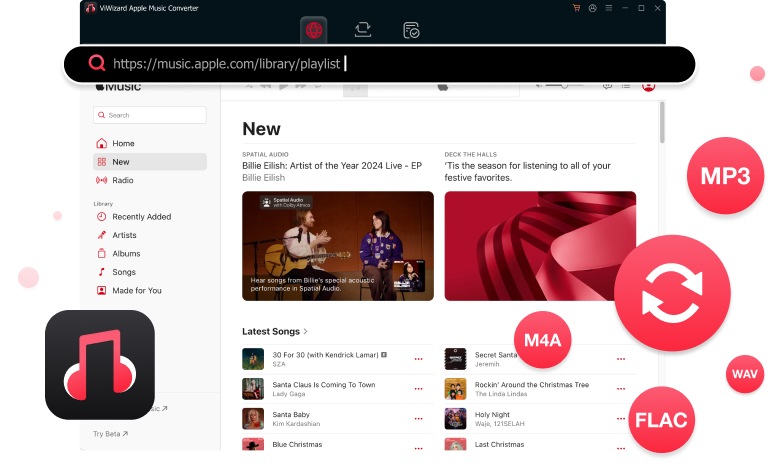Click the Billie Eilish artist link

coord(263,178)
